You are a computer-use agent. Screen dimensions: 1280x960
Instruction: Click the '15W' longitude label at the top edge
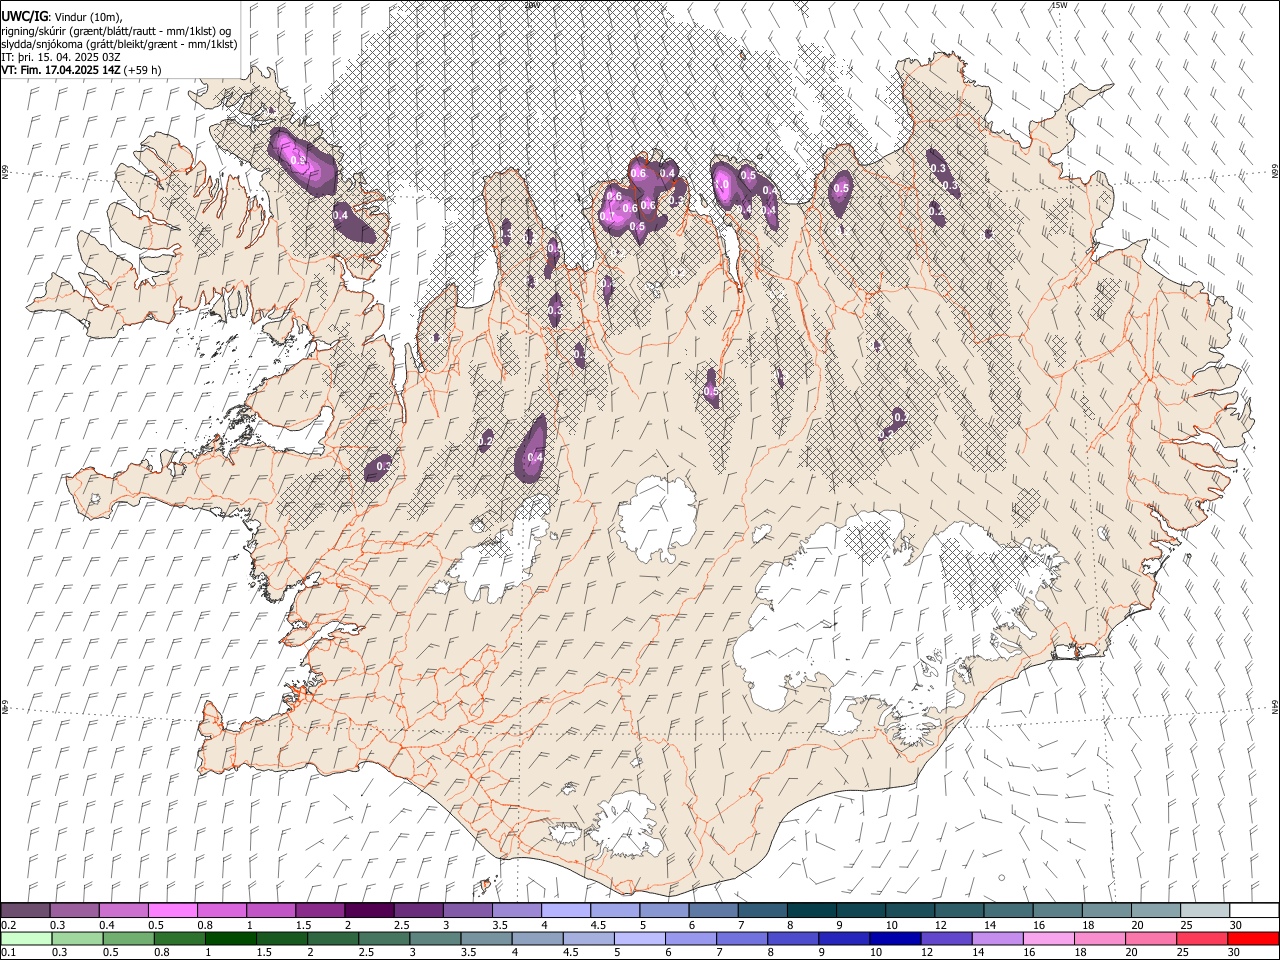click(x=1059, y=5)
